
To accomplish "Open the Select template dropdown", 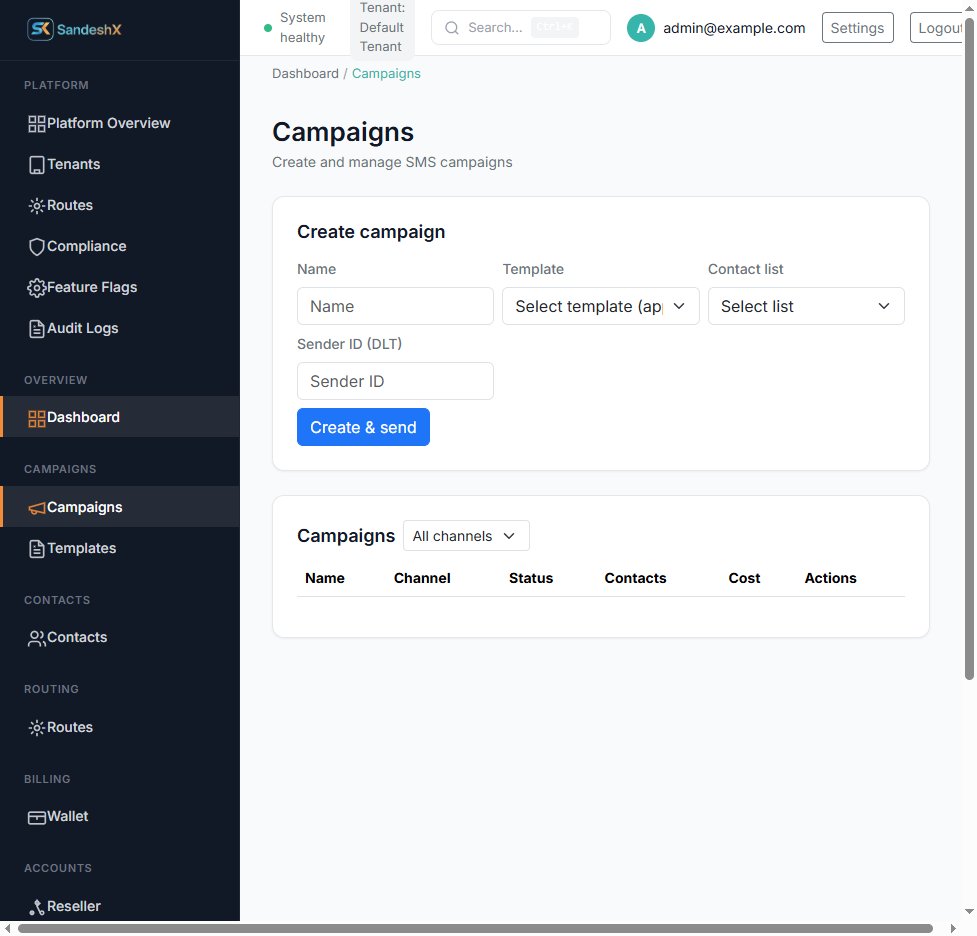I will pos(601,306).
